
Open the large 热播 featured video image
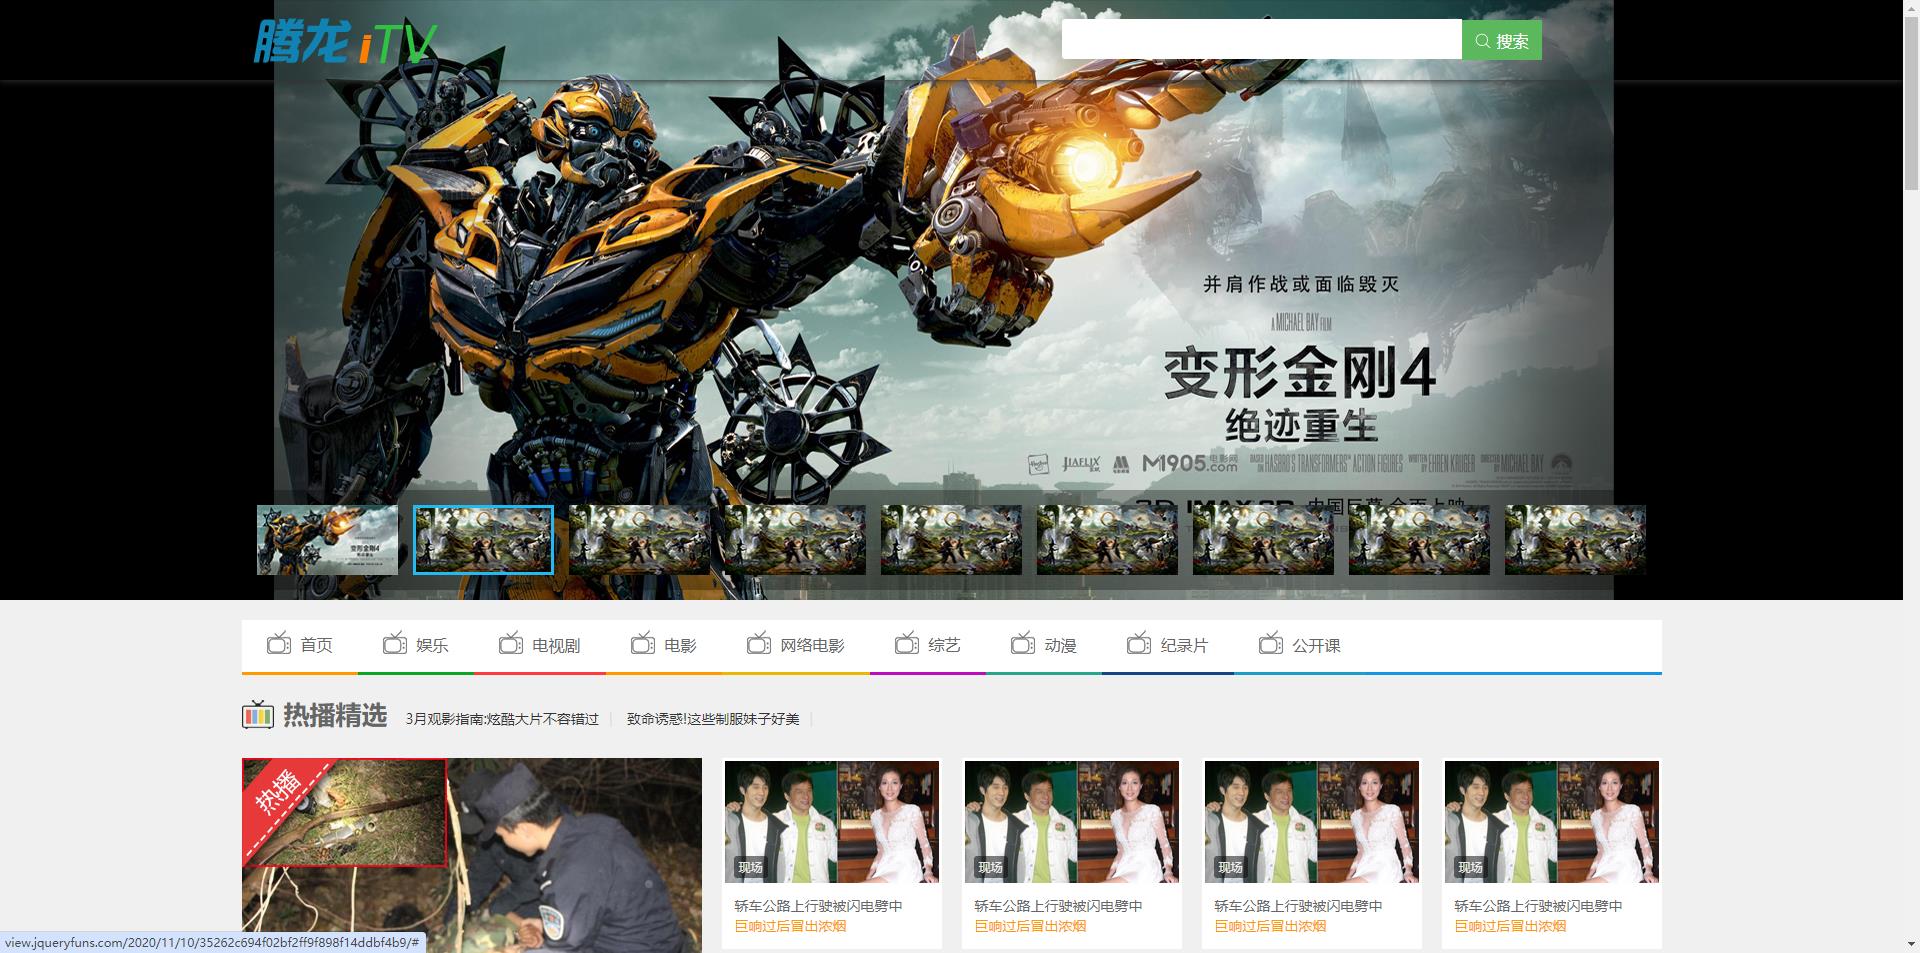click(x=472, y=855)
